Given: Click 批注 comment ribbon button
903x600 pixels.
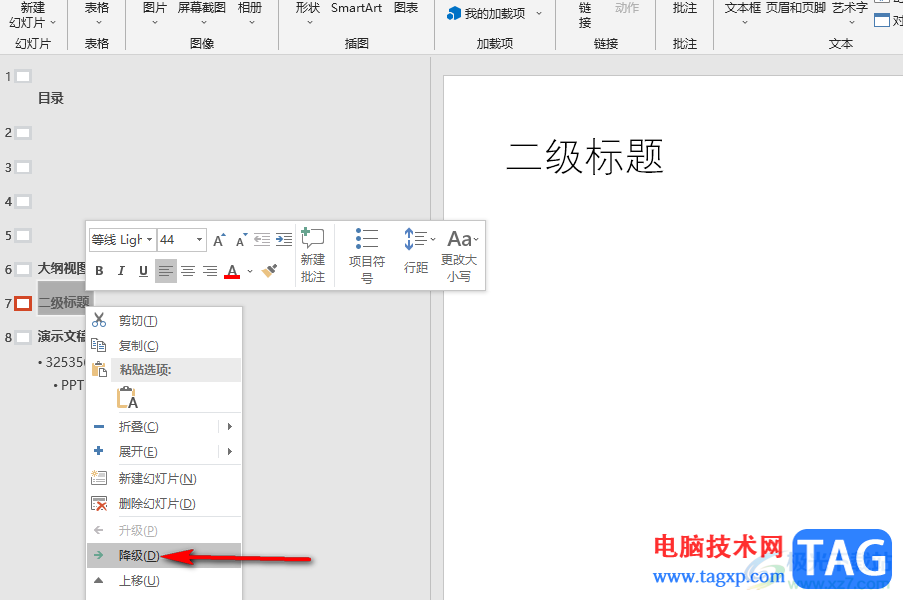Looking at the screenshot, I should click(x=685, y=8).
